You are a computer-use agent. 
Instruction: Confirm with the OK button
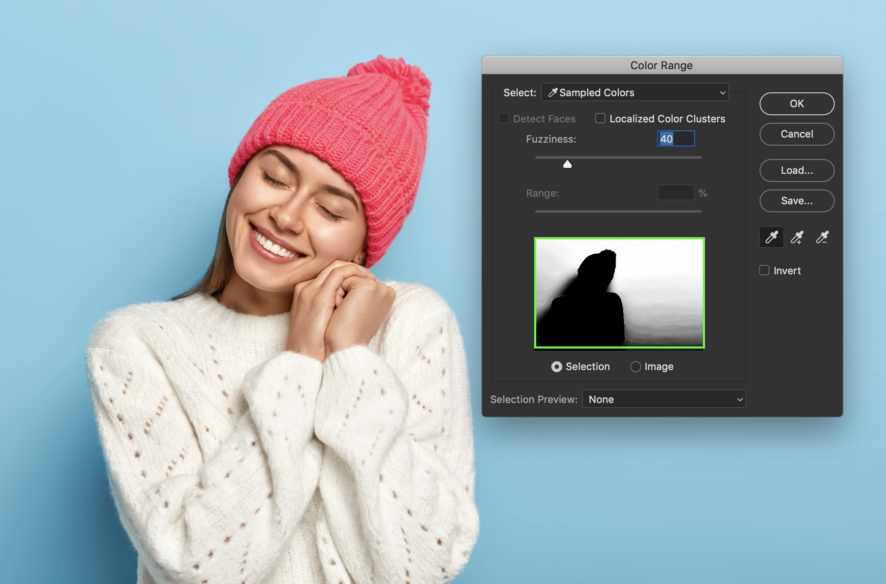(x=797, y=103)
